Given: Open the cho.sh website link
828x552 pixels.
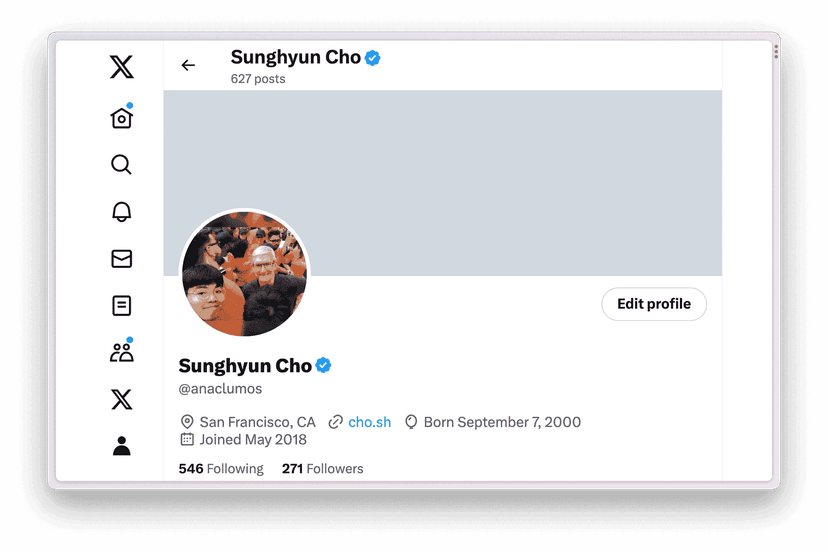Looking at the screenshot, I should pos(370,422).
